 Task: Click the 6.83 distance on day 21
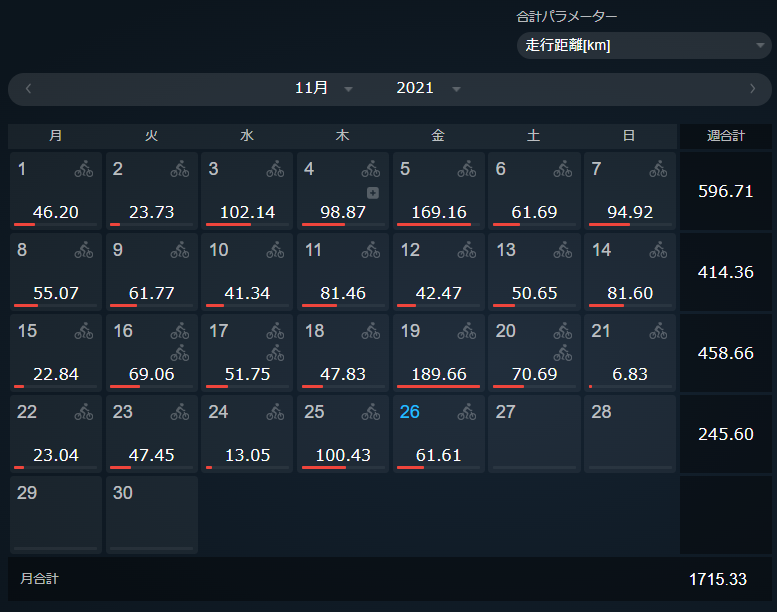[x=630, y=375]
